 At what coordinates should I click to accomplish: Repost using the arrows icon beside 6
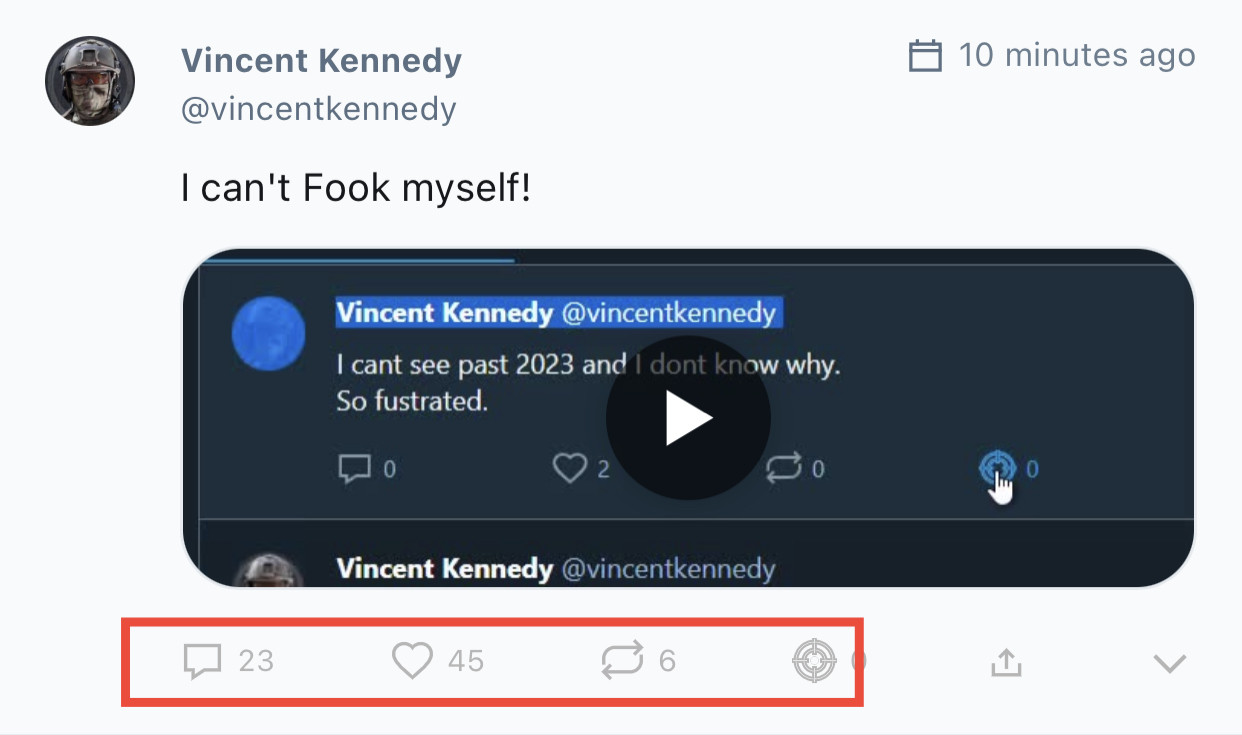621,661
